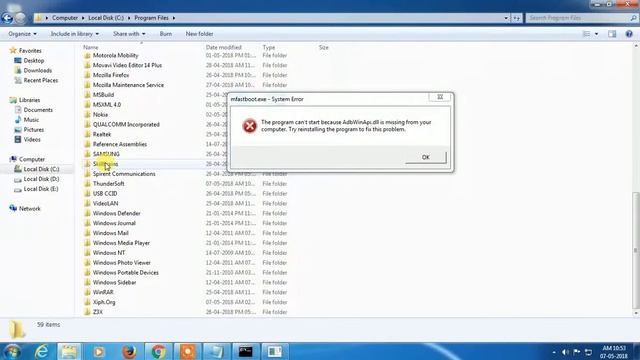This screenshot has width=640, height=360.
Task: Select the ThunderSoft folder
Action: pyautogui.click(x=109, y=184)
